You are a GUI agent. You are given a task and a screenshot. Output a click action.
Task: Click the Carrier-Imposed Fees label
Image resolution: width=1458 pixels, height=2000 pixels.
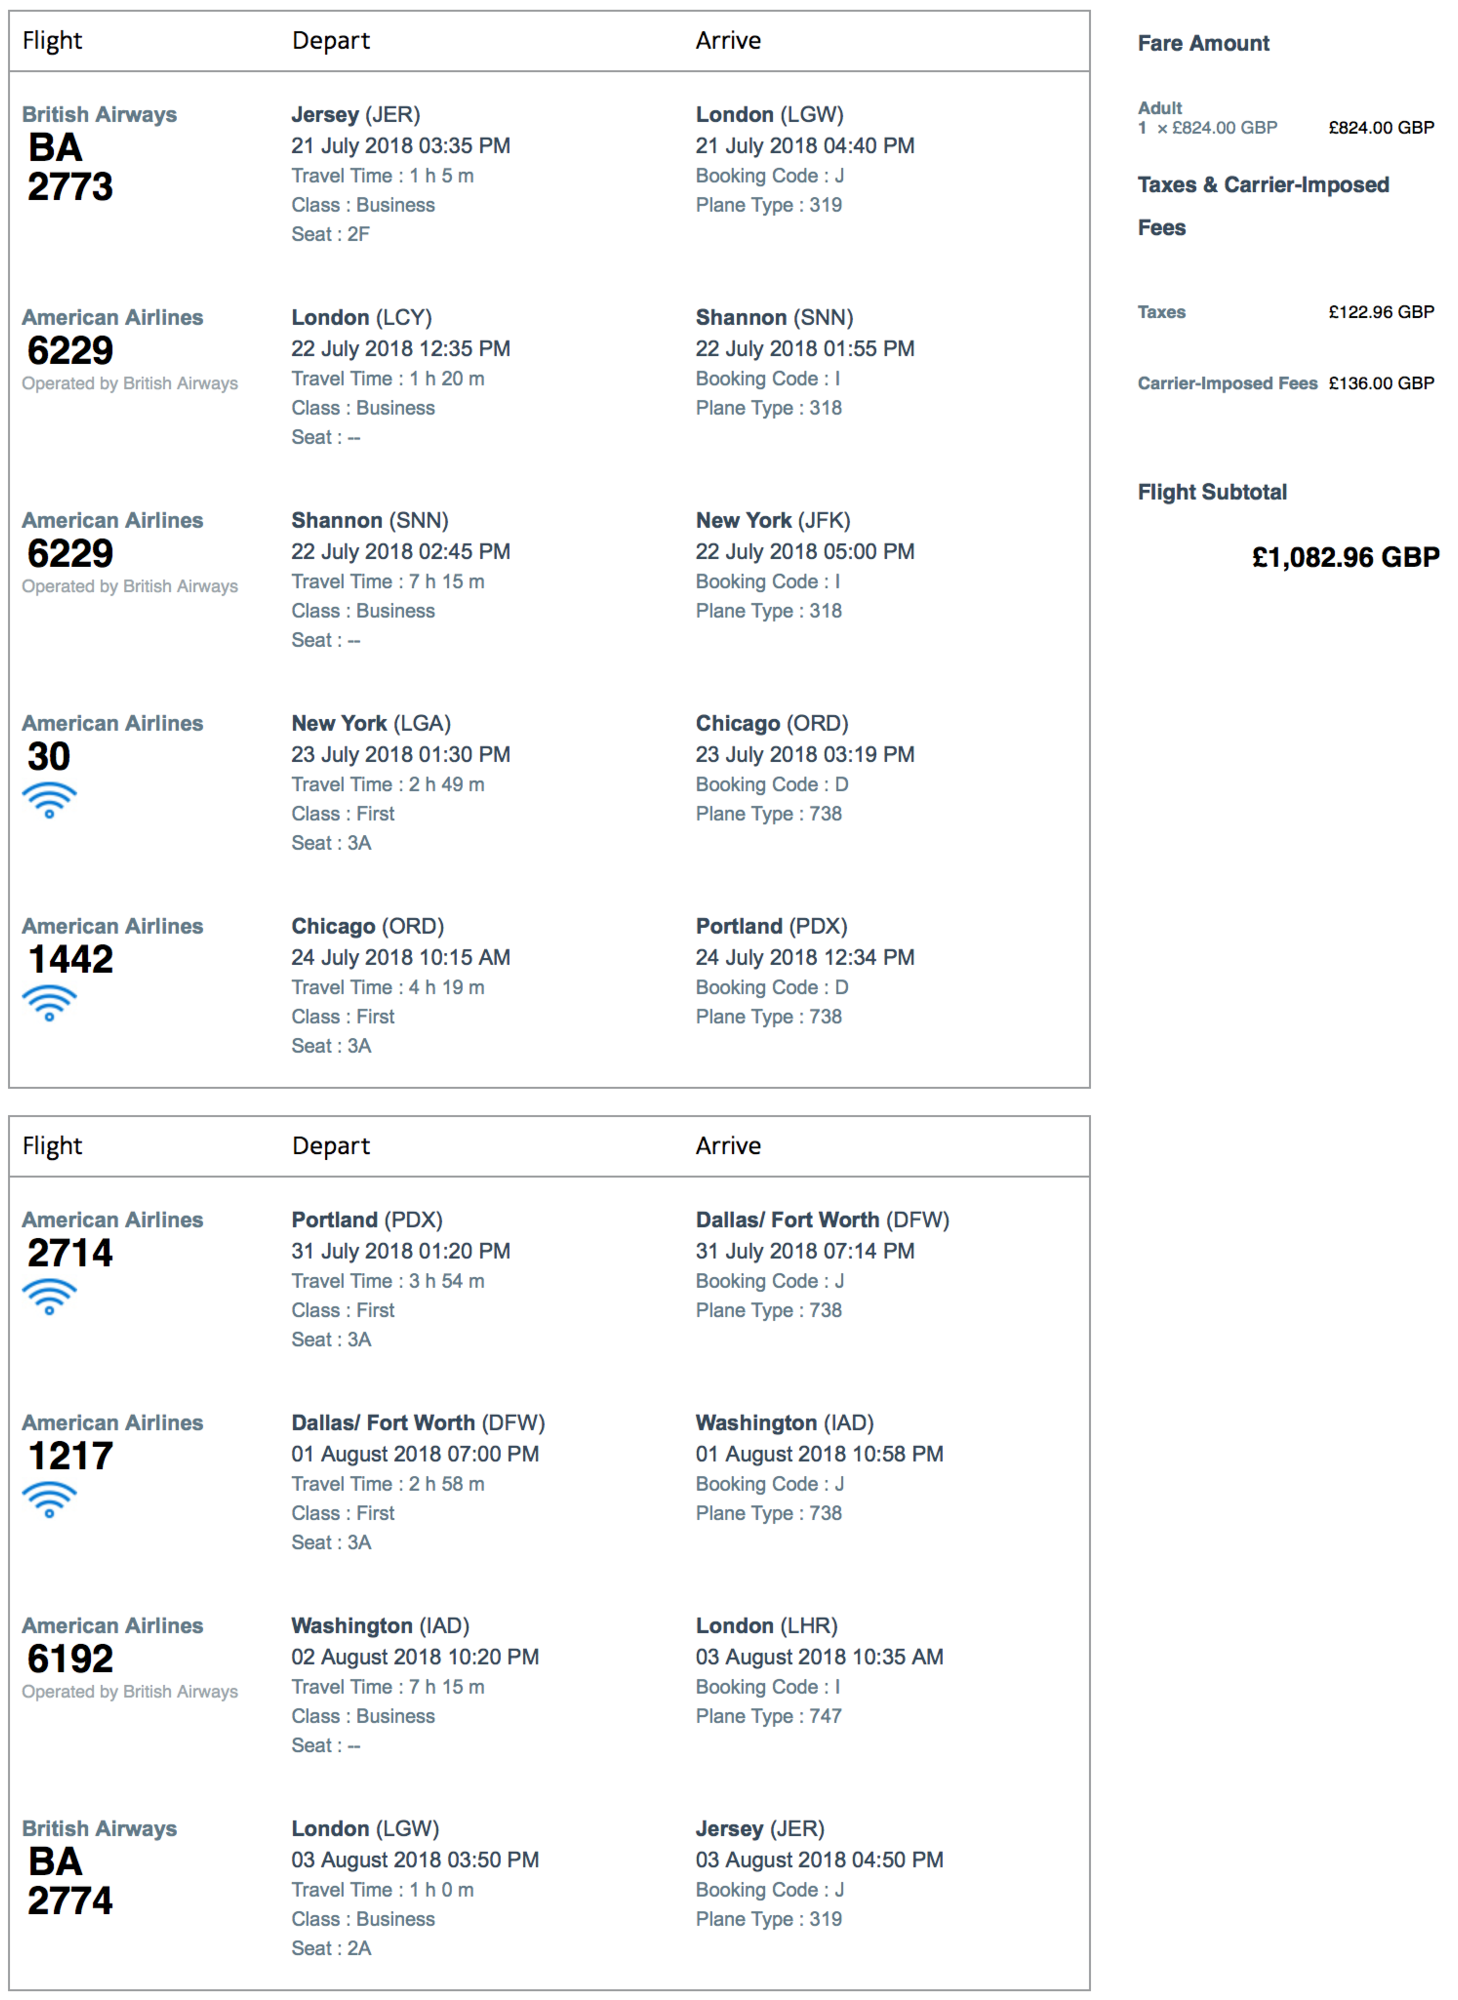click(1227, 383)
